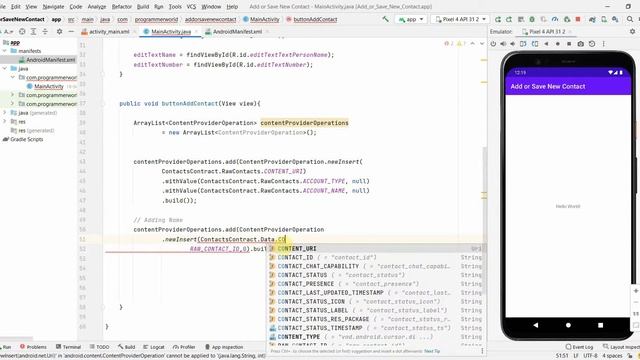The height and width of the screenshot is (360, 640).
Task: Click the emulator Rotate Left icon
Action: [x=523, y=44]
